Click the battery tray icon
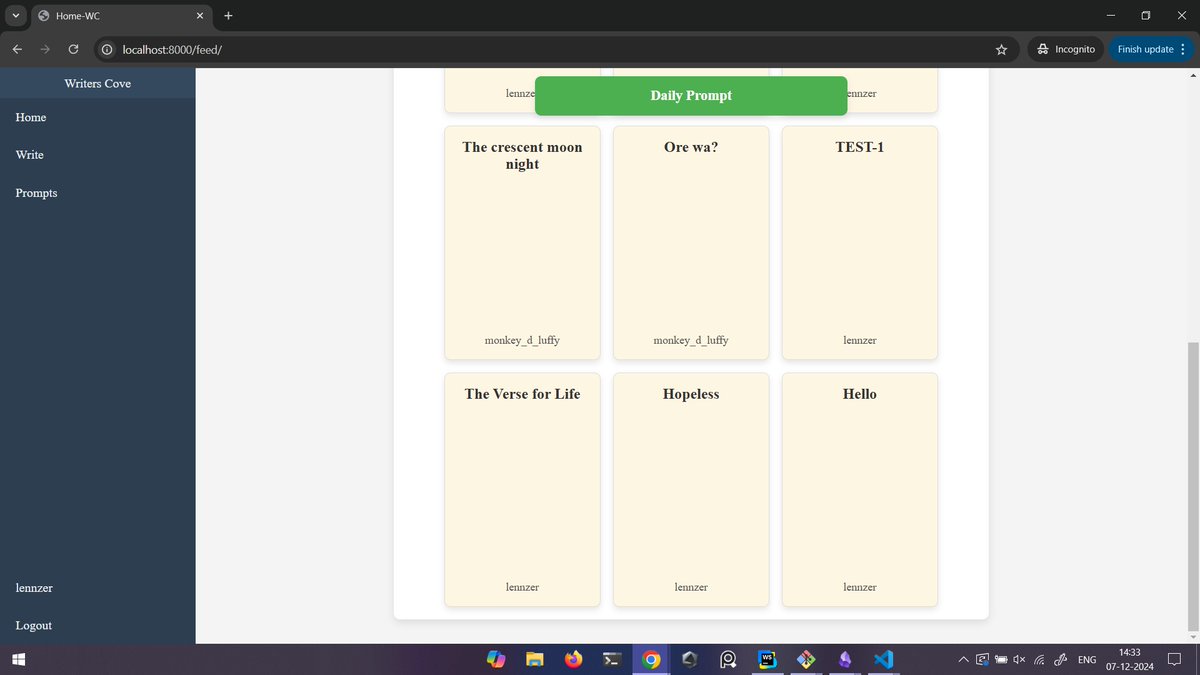The height and width of the screenshot is (675, 1200). click(1001, 660)
